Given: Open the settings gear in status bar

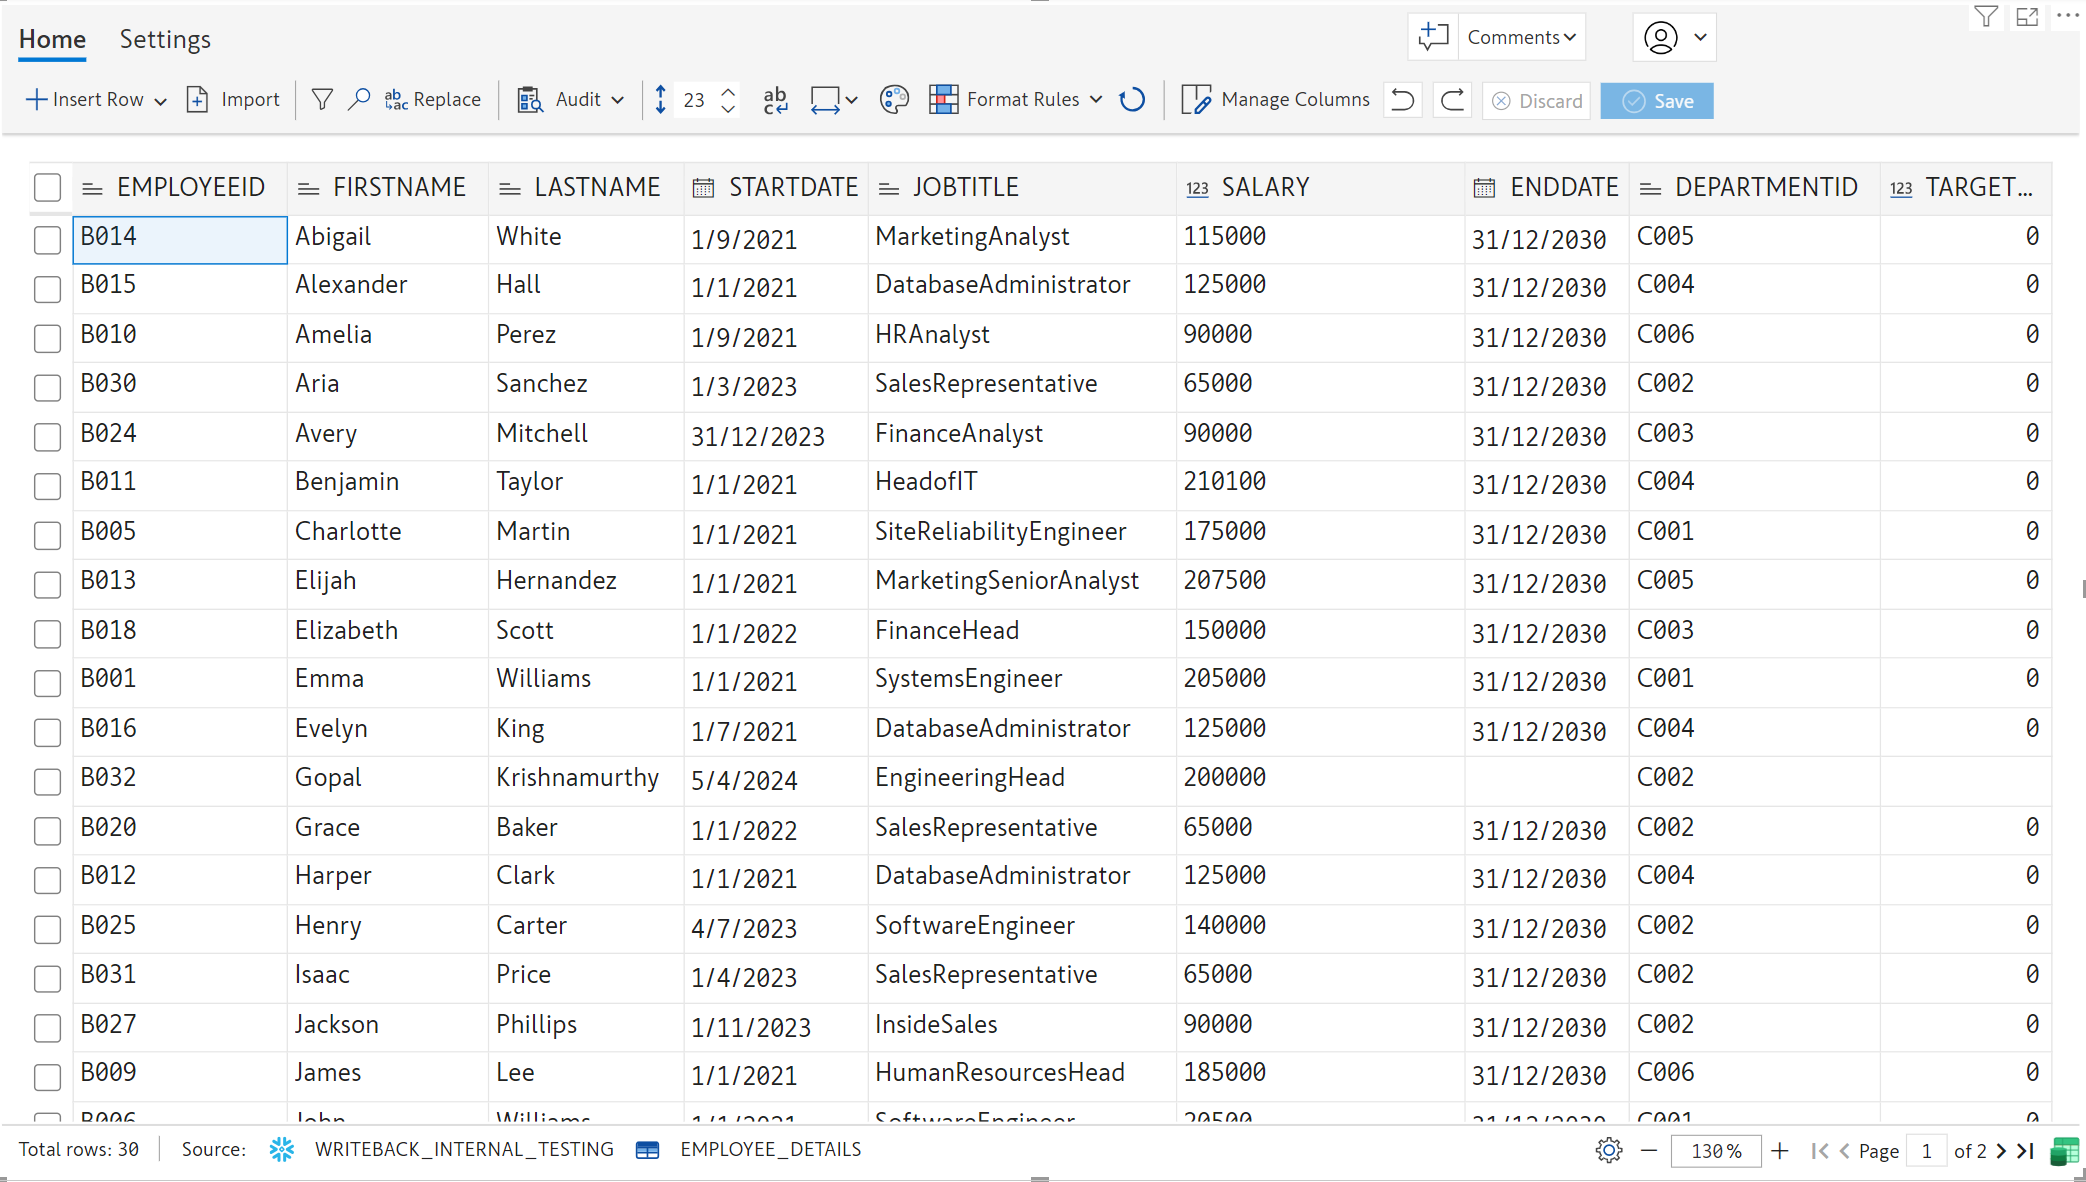Looking at the screenshot, I should [1608, 1150].
